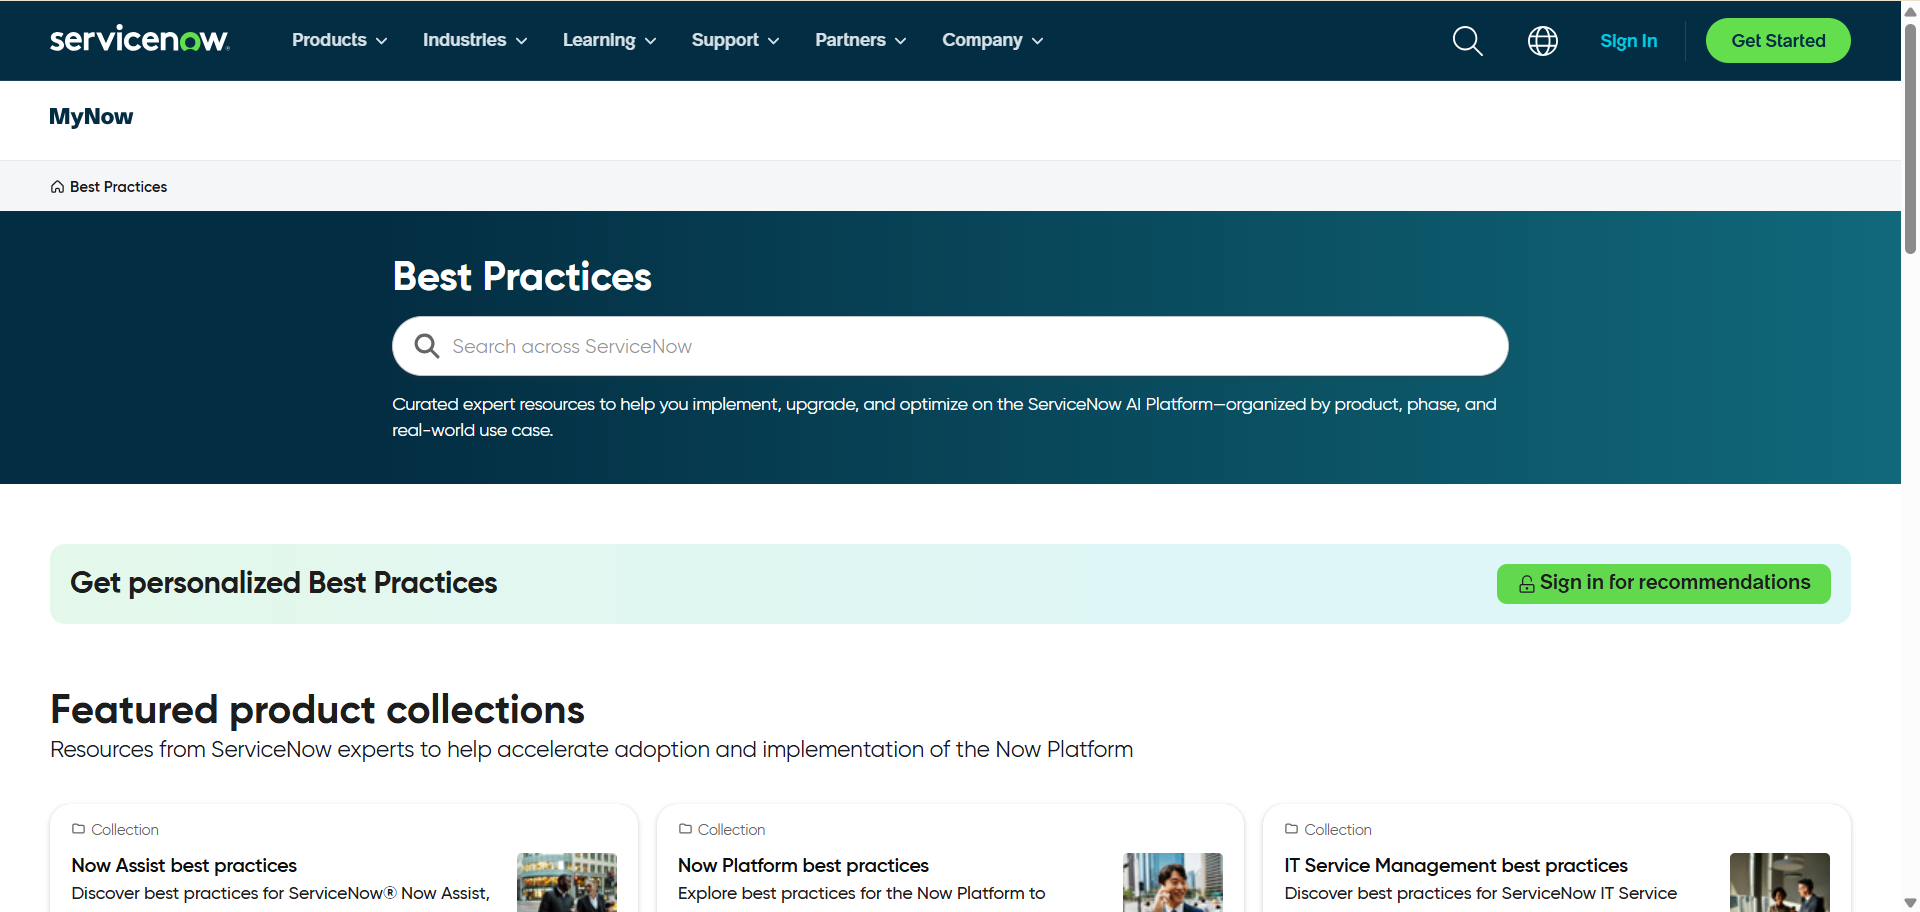Expand the Products dropdown
Viewport: 1920px width, 912px height.
pos(338,40)
